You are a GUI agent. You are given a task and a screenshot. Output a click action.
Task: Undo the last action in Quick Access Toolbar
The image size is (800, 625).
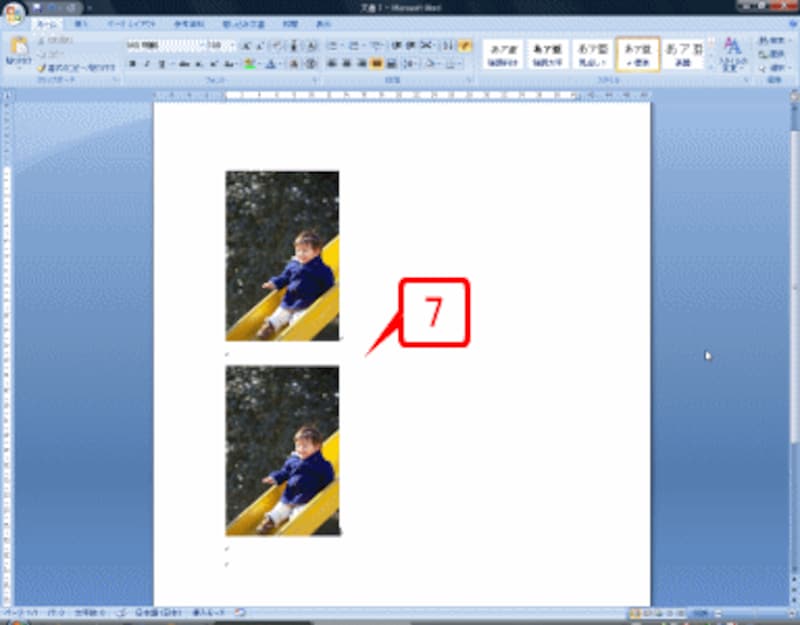[x=54, y=8]
